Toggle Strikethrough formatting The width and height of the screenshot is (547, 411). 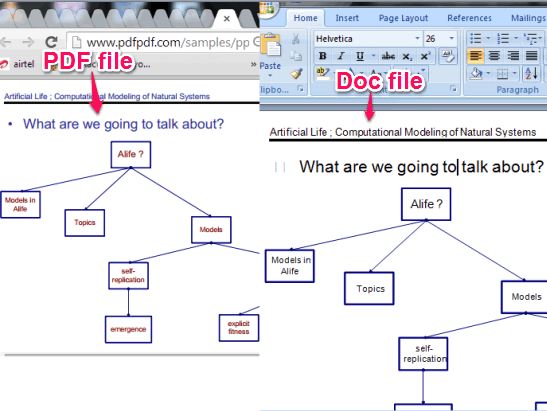point(388,56)
